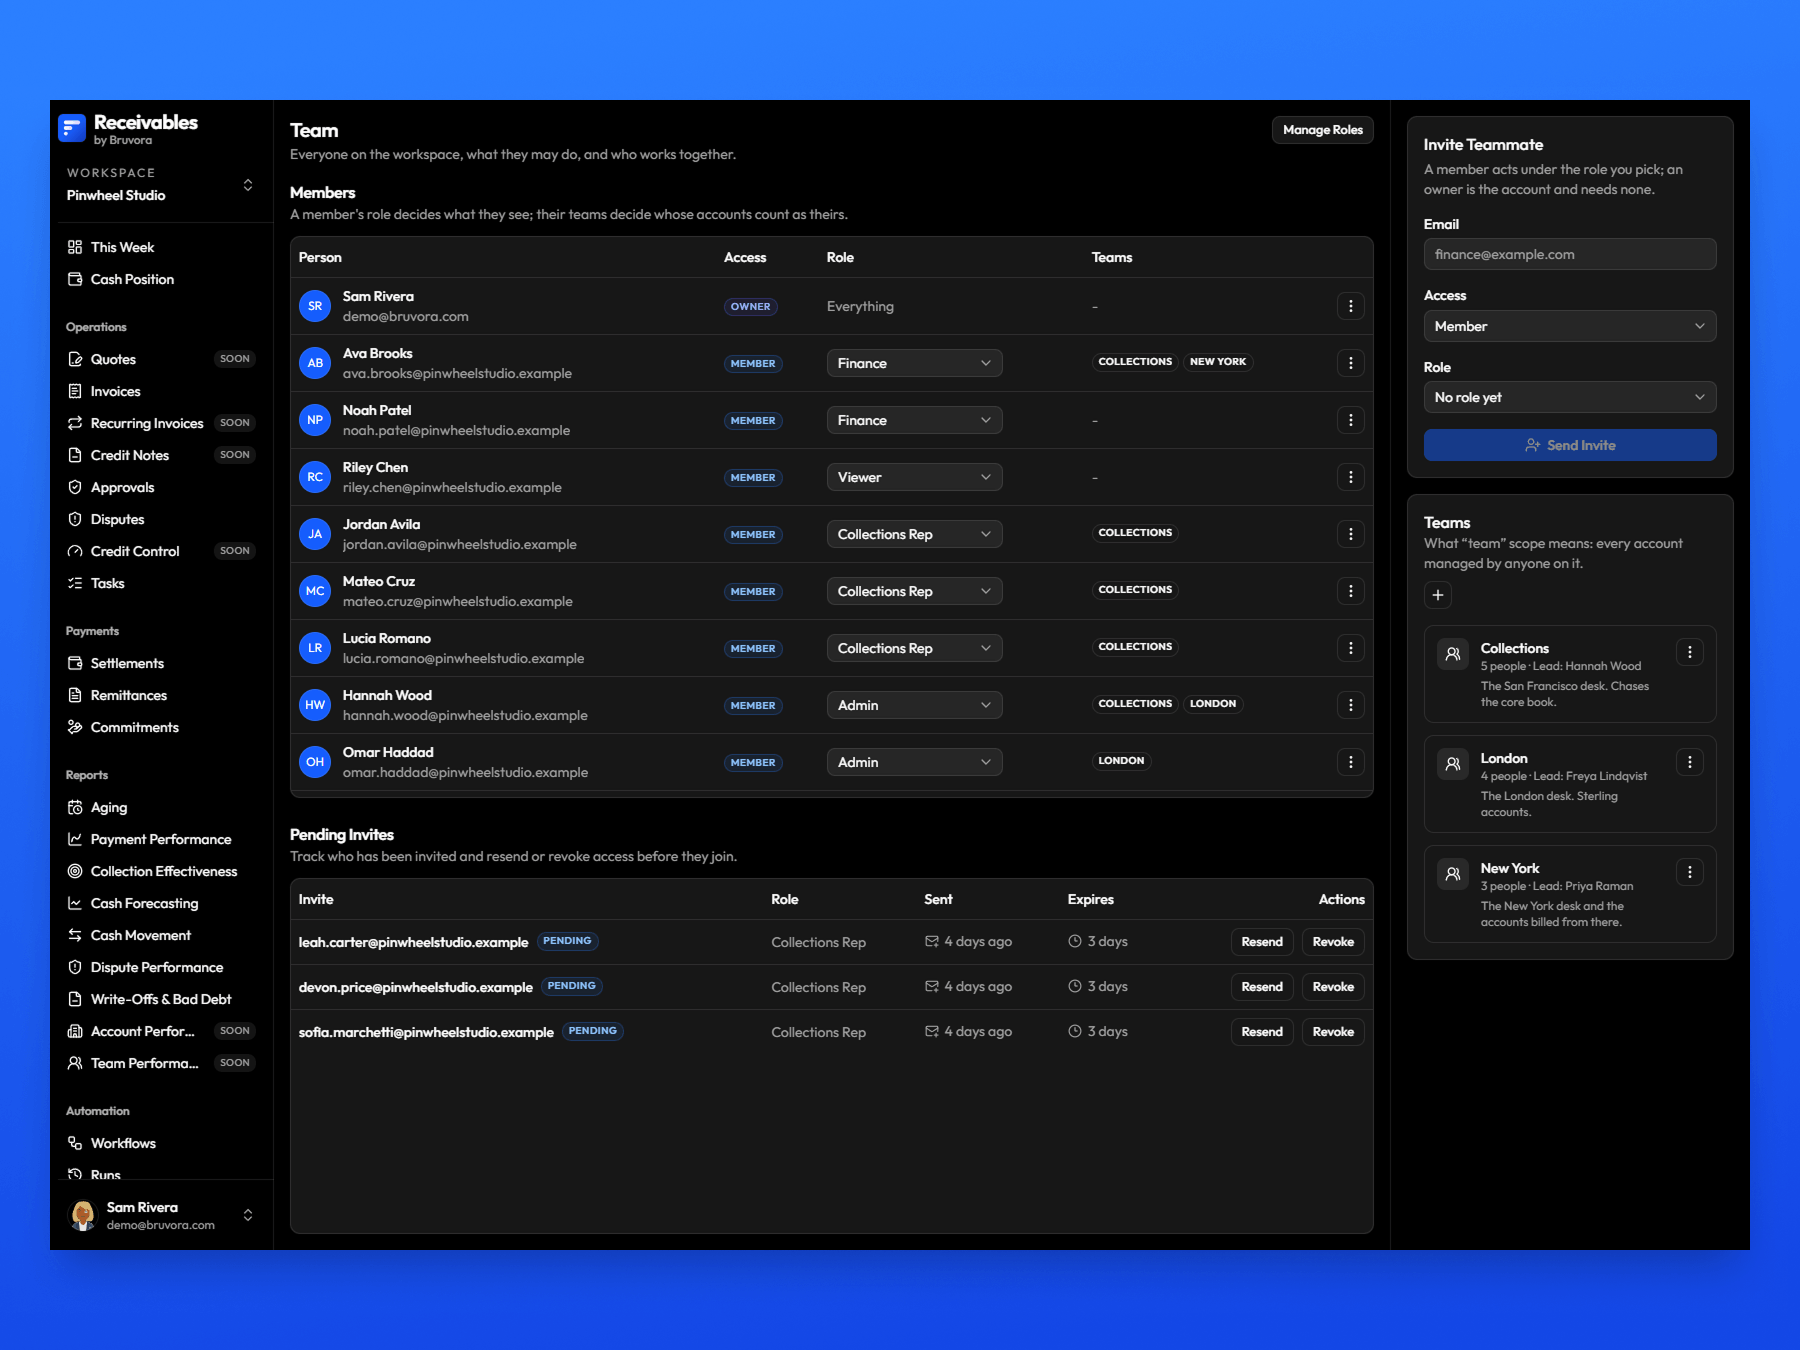Click the LONDON tag on Omar Haddad
The height and width of the screenshot is (1350, 1800).
(x=1121, y=761)
